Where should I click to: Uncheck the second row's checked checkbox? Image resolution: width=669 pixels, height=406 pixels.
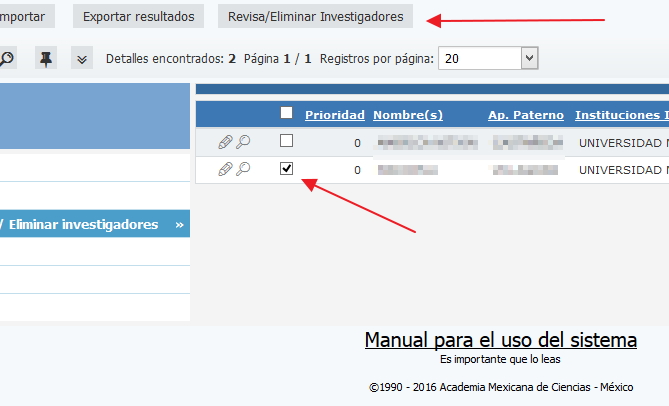pos(287,168)
